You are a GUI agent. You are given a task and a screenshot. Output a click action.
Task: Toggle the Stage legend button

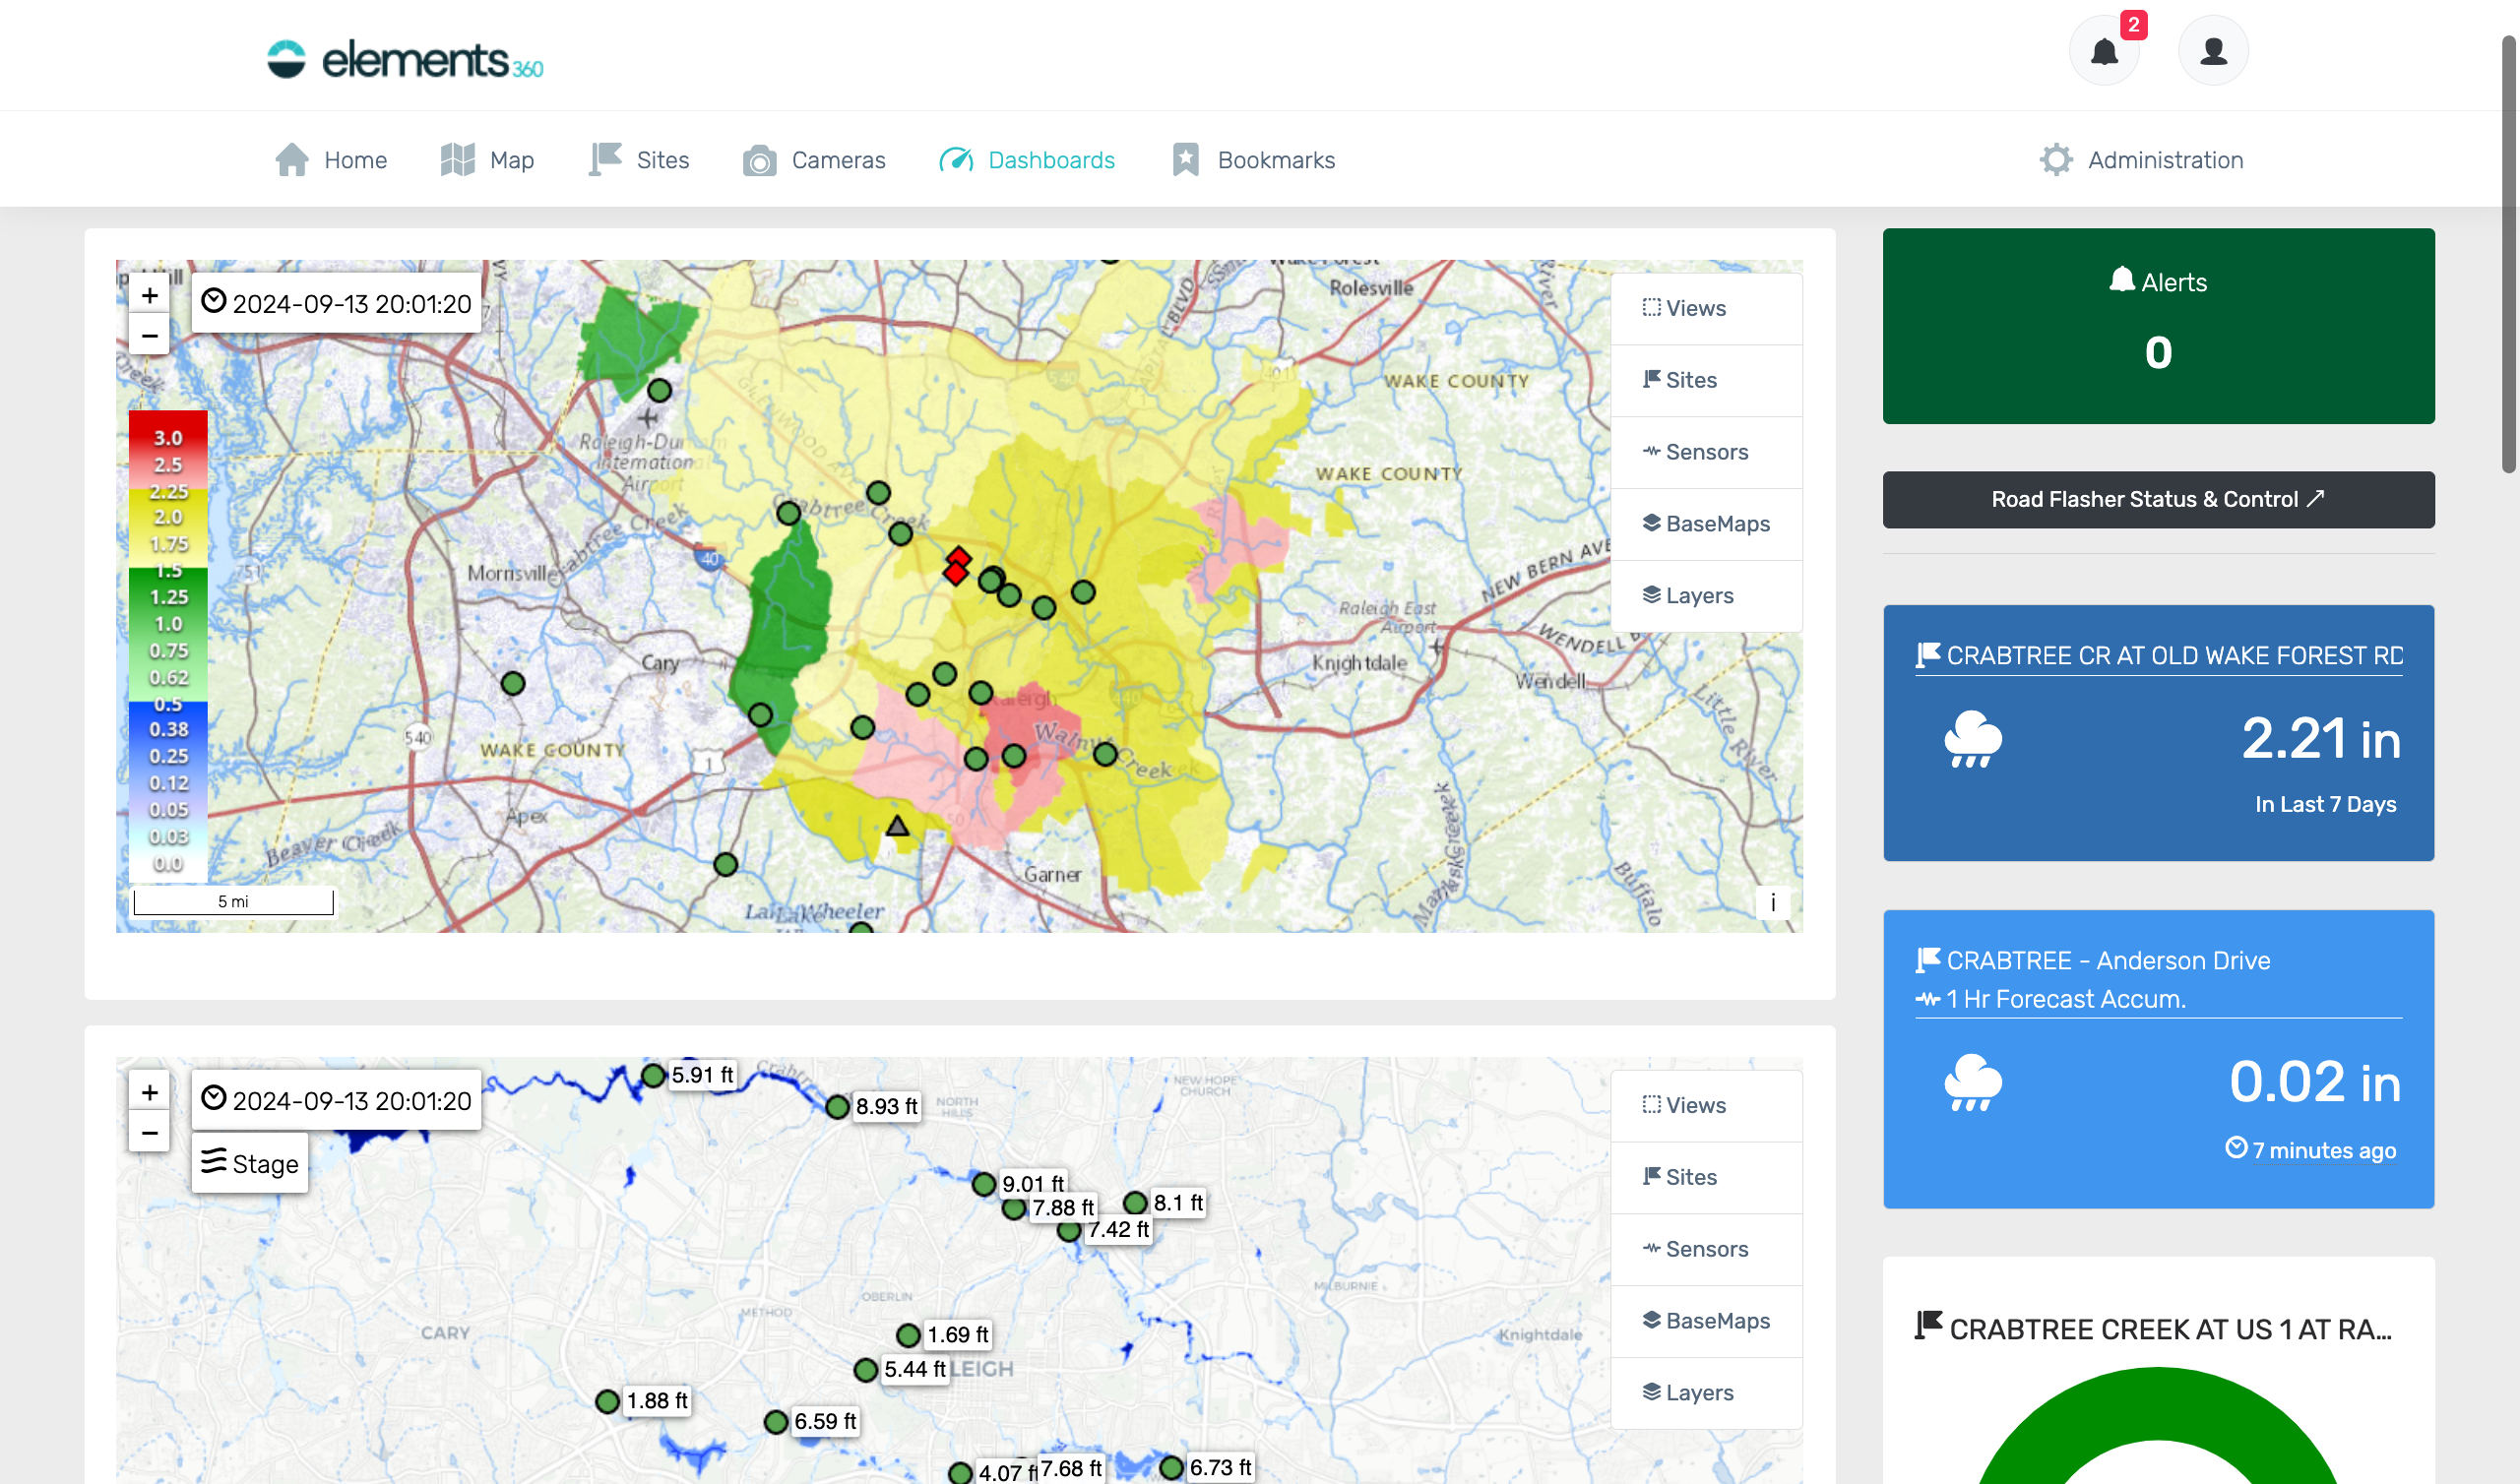pyautogui.click(x=250, y=1163)
